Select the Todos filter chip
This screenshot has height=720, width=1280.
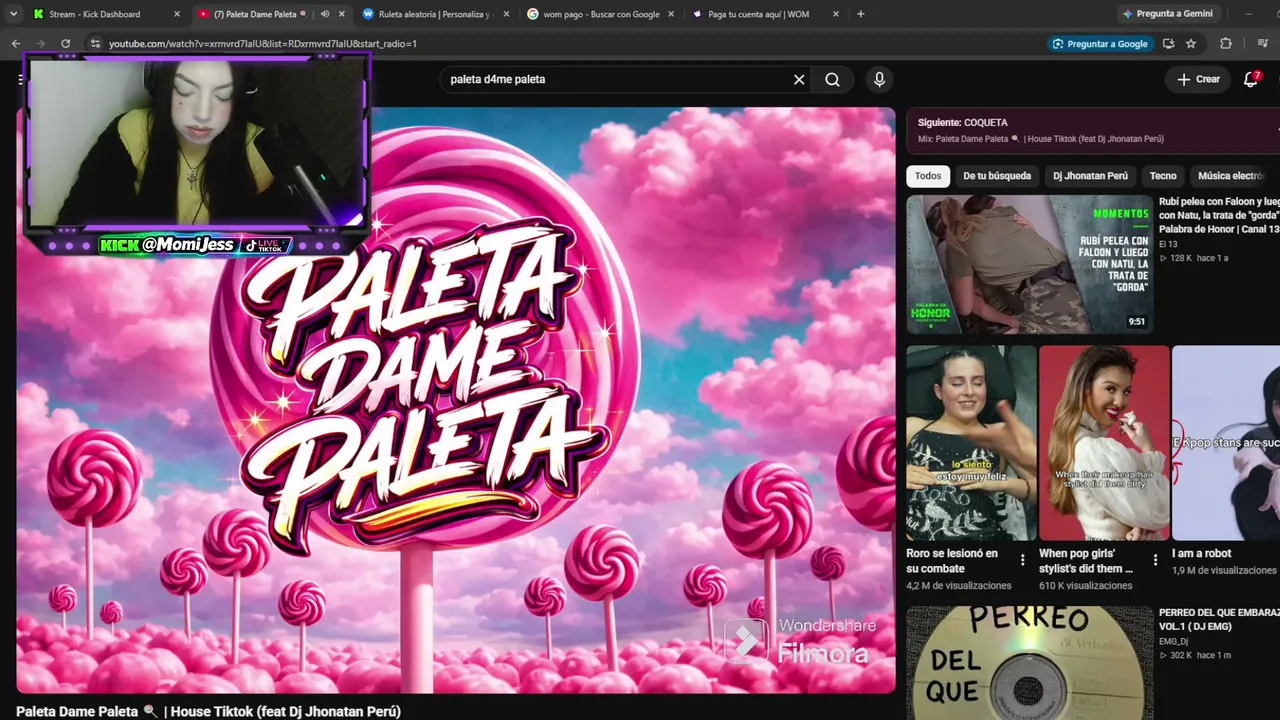point(928,176)
